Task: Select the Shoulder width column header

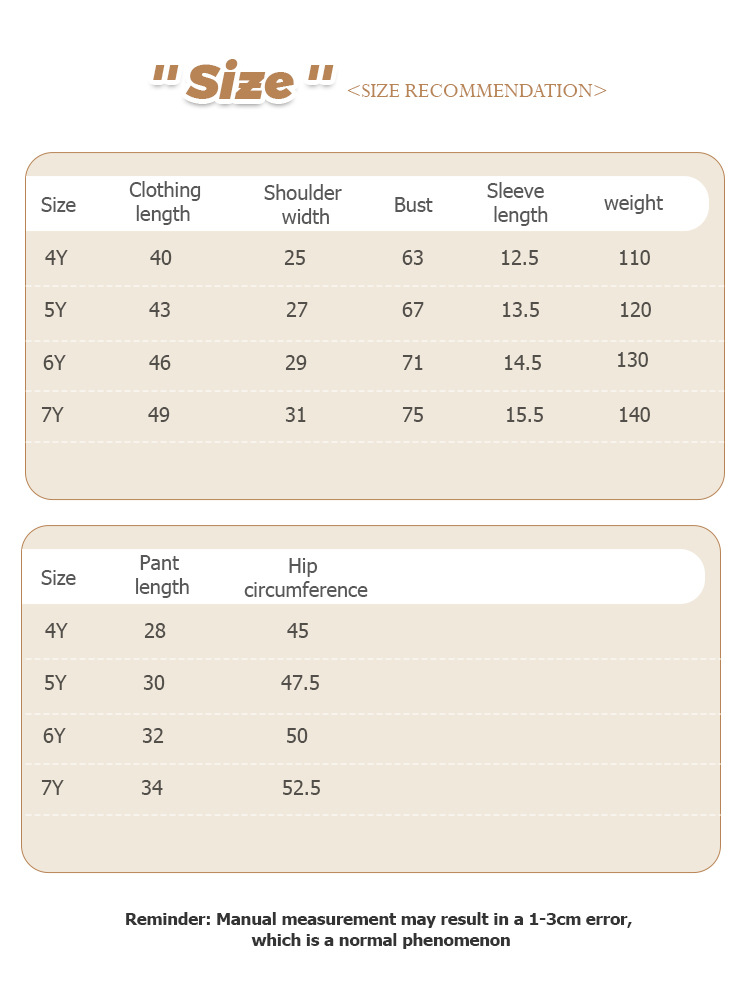Action: point(303,204)
